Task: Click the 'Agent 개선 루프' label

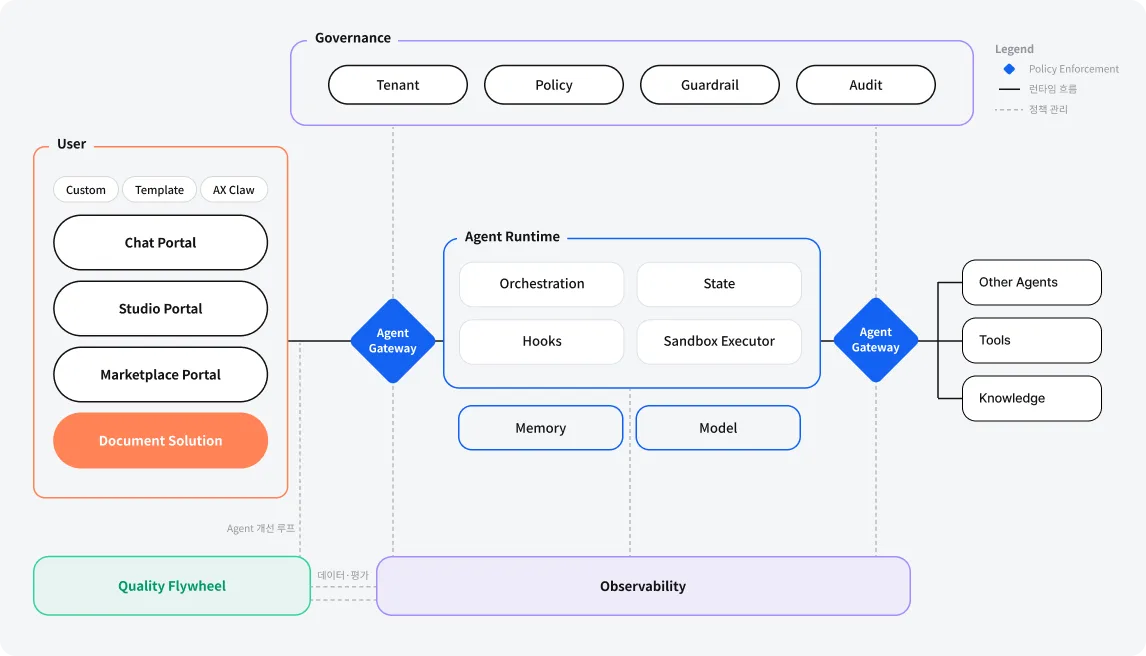Action: pos(261,528)
